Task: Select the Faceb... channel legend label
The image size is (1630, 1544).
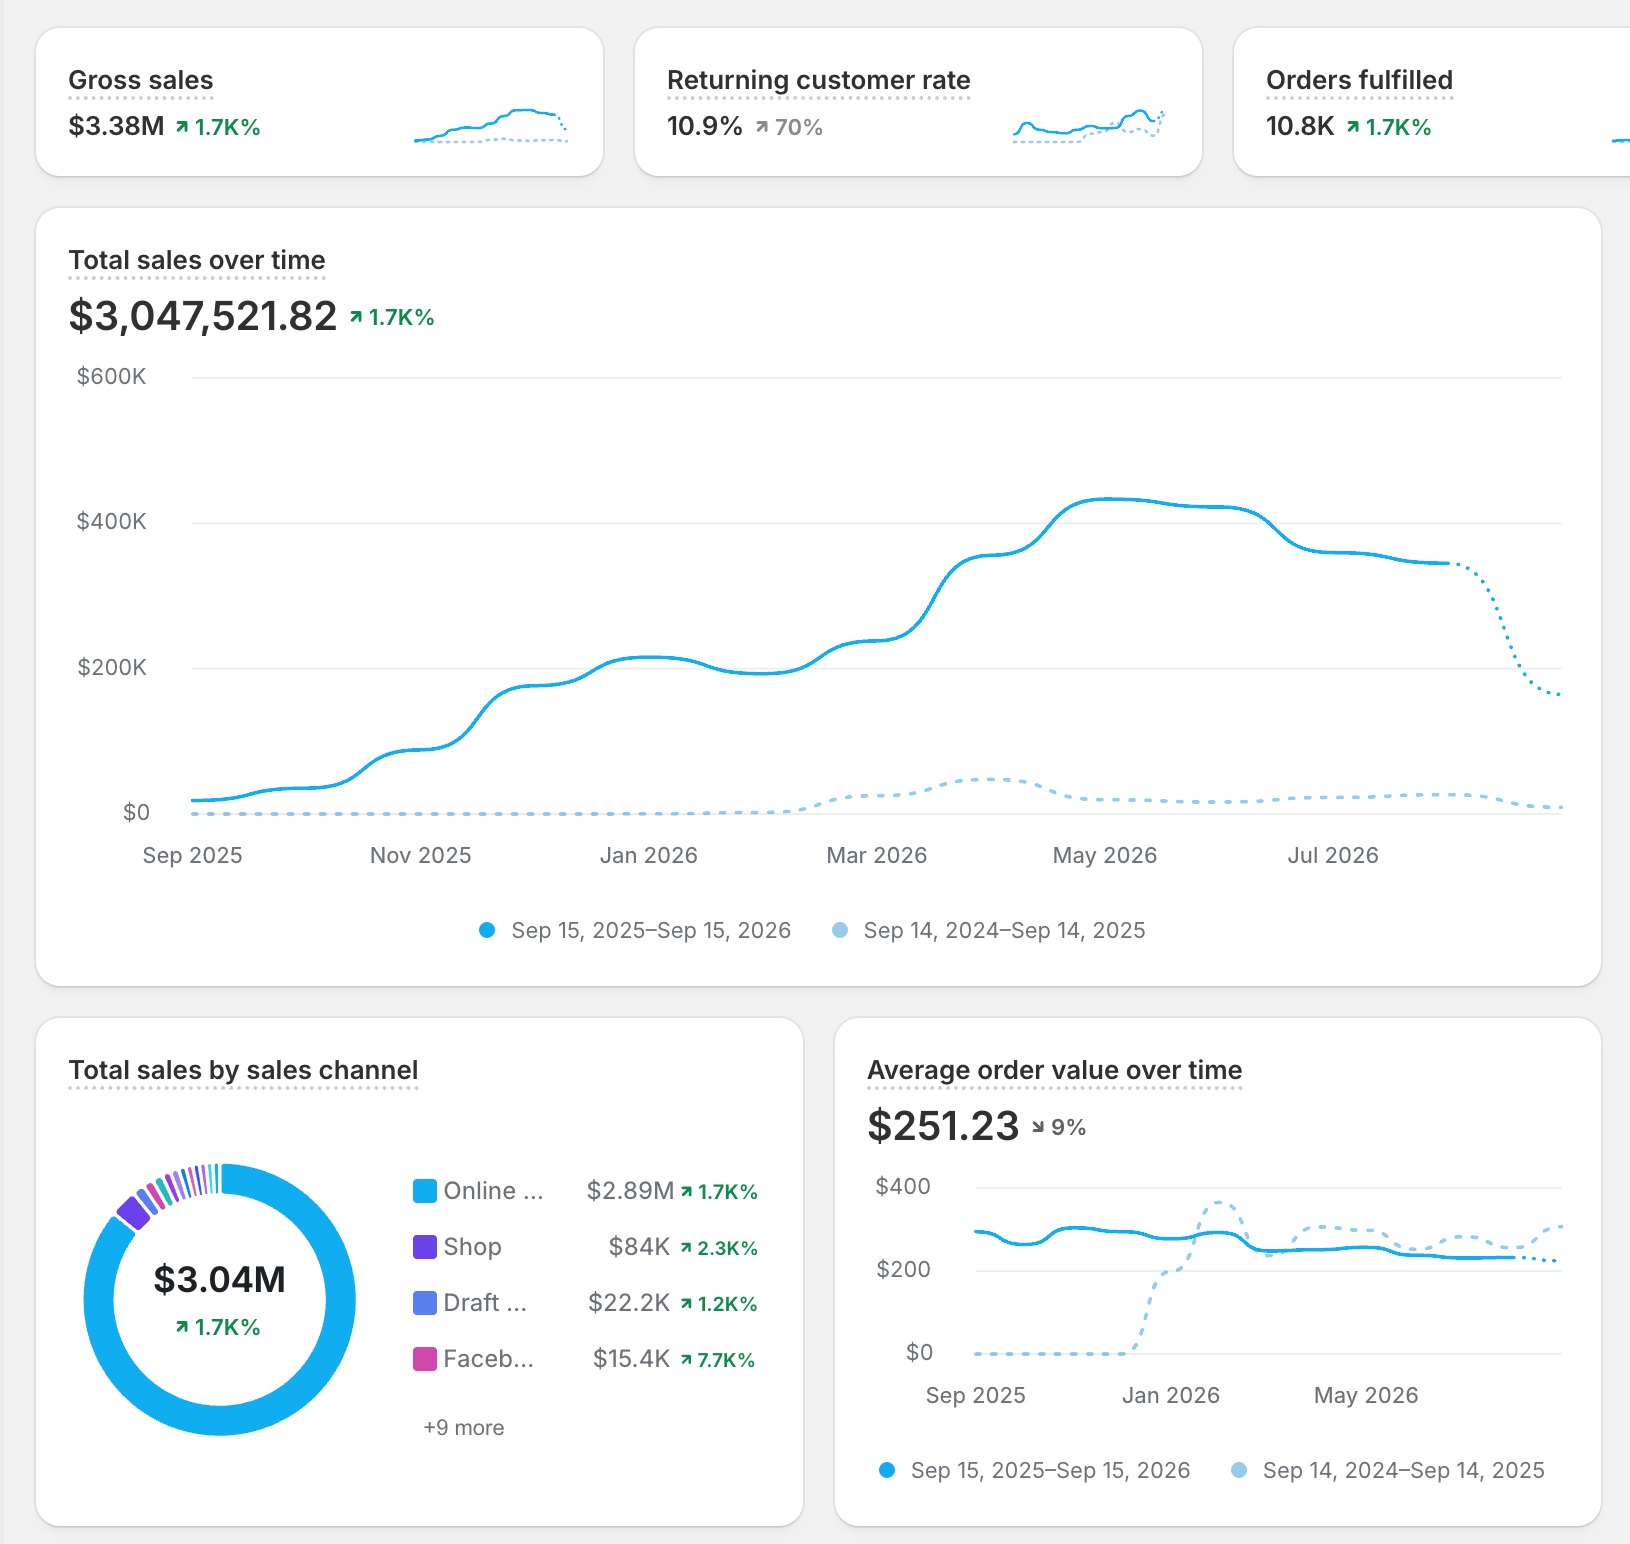Action: coord(488,1359)
